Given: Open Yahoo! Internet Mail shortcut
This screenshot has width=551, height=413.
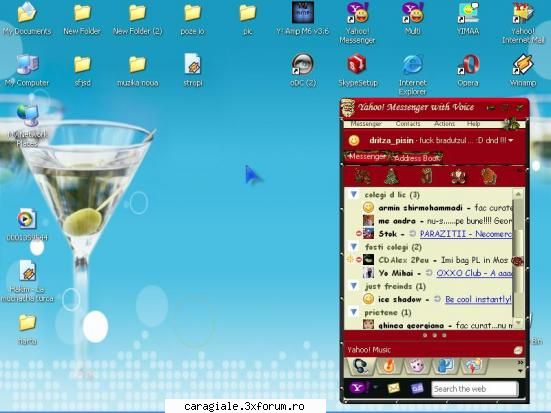Looking at the screenshot, I should (x=523, y=23).
